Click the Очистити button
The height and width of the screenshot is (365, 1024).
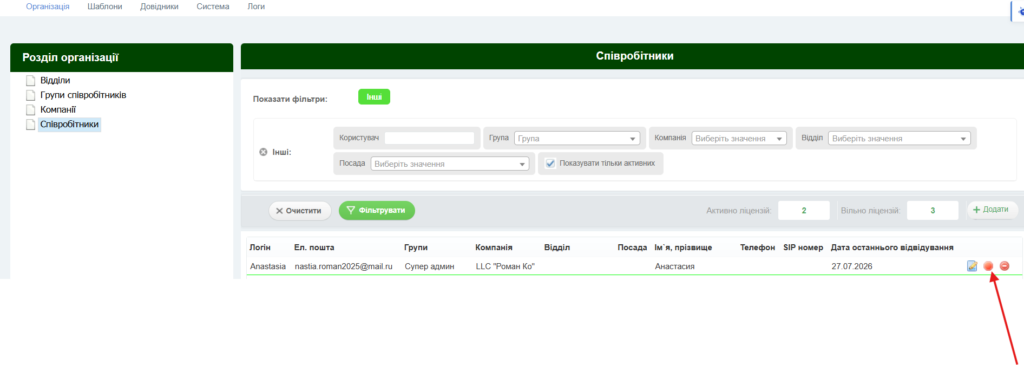pyautogui.click(x=300, y=211)
